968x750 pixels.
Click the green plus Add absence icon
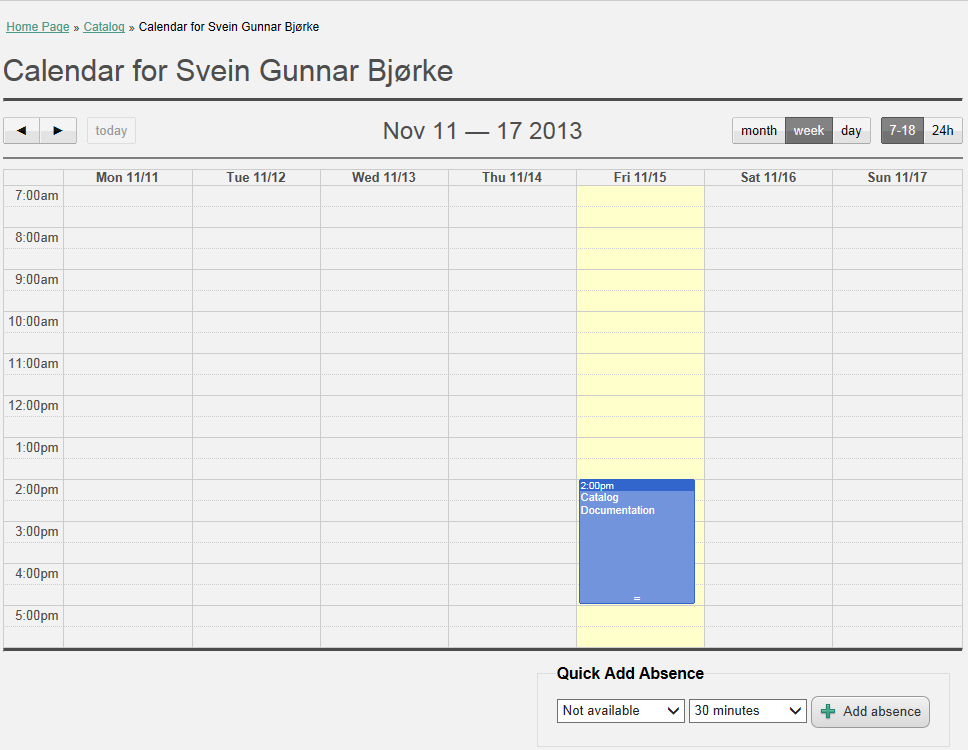point(828,712)
